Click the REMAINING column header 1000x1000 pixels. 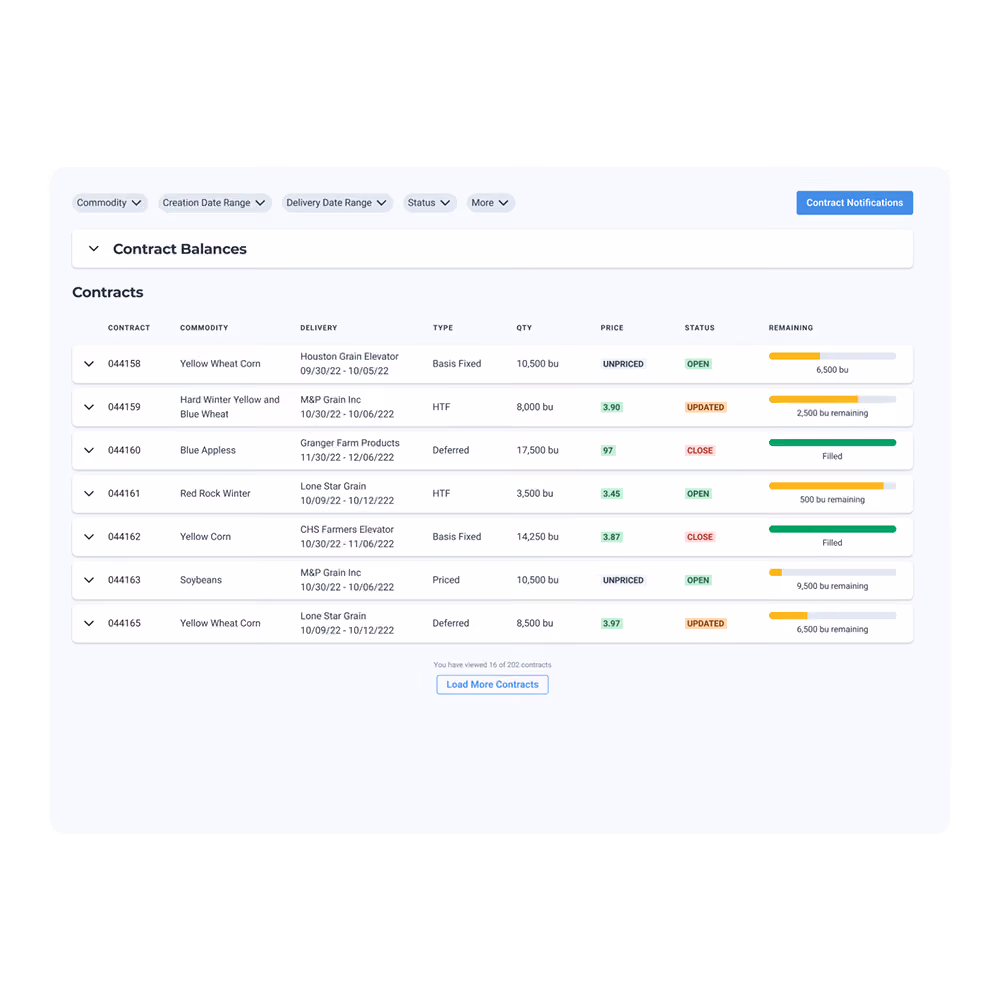coord(791,328)
